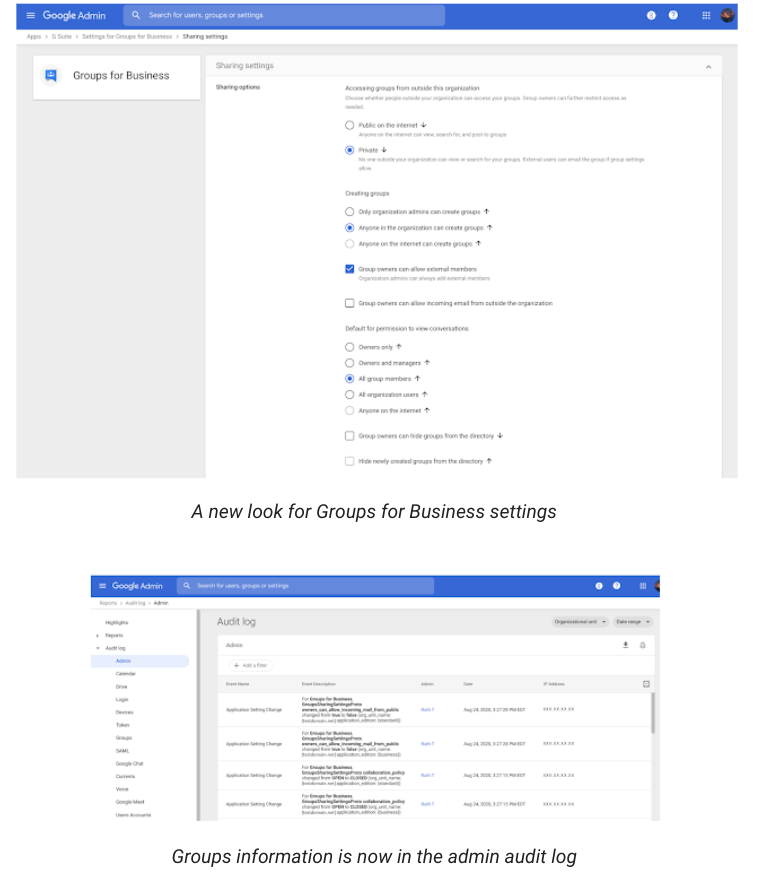Click account avatar on Sharing settings page
The height and width of the screenshot is (881, 780).
[727, 15]
